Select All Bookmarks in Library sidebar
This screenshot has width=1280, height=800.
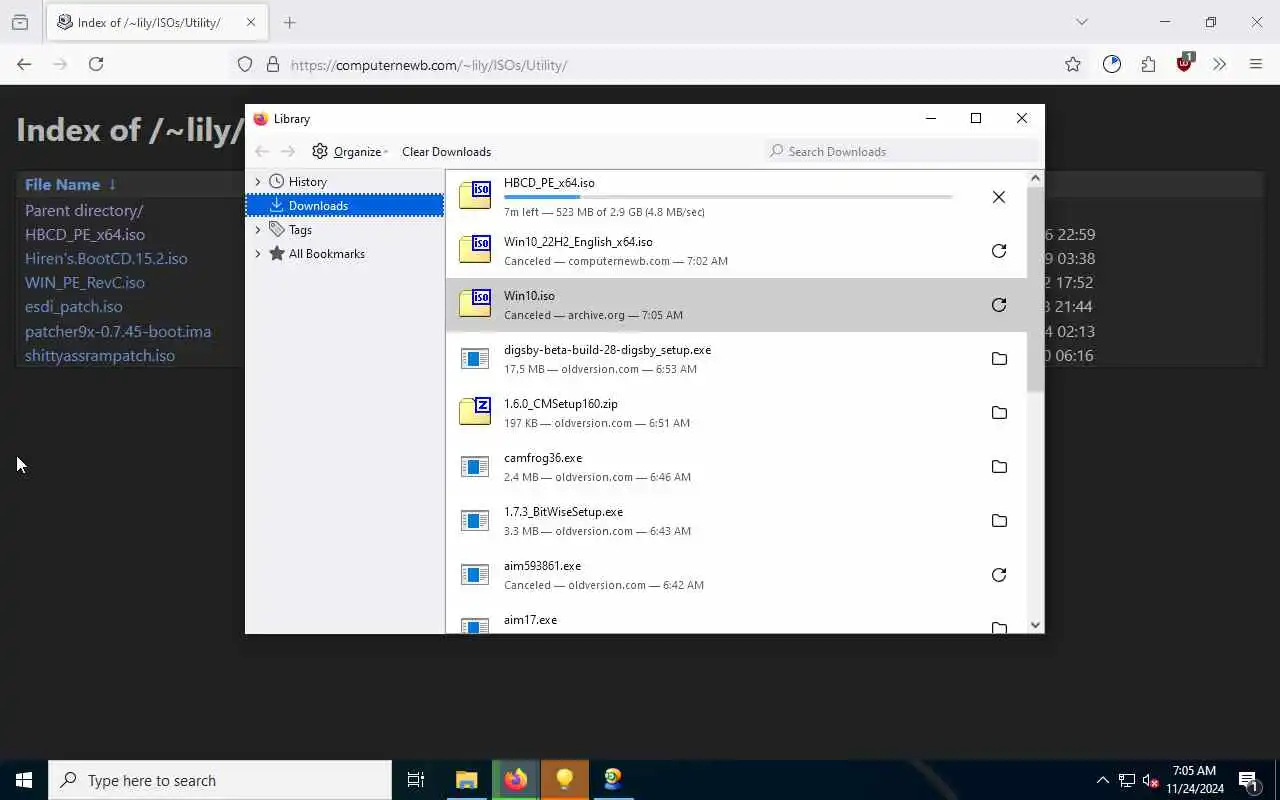(x=326, y=254)
